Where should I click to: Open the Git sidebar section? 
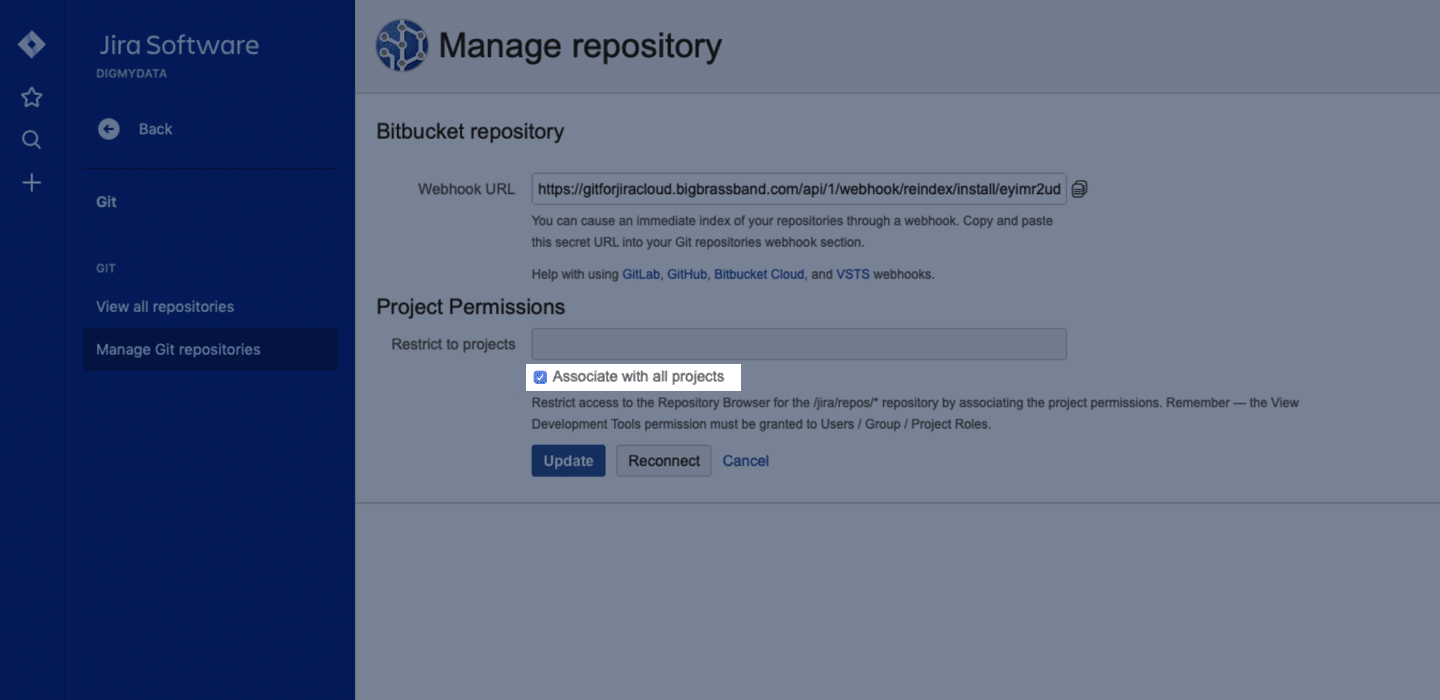pos(107,202)
